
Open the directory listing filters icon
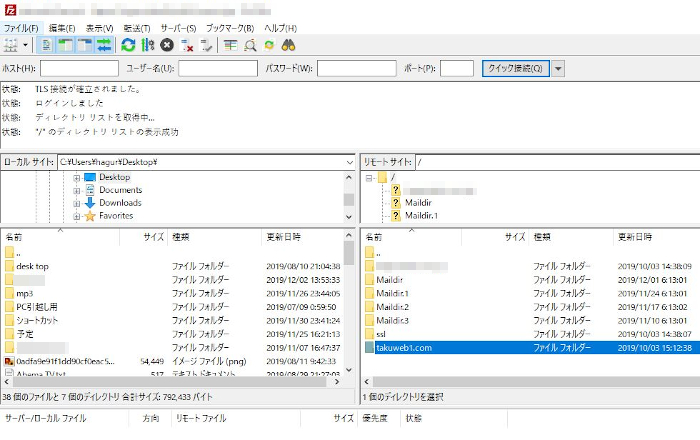[x=230, y=45]
